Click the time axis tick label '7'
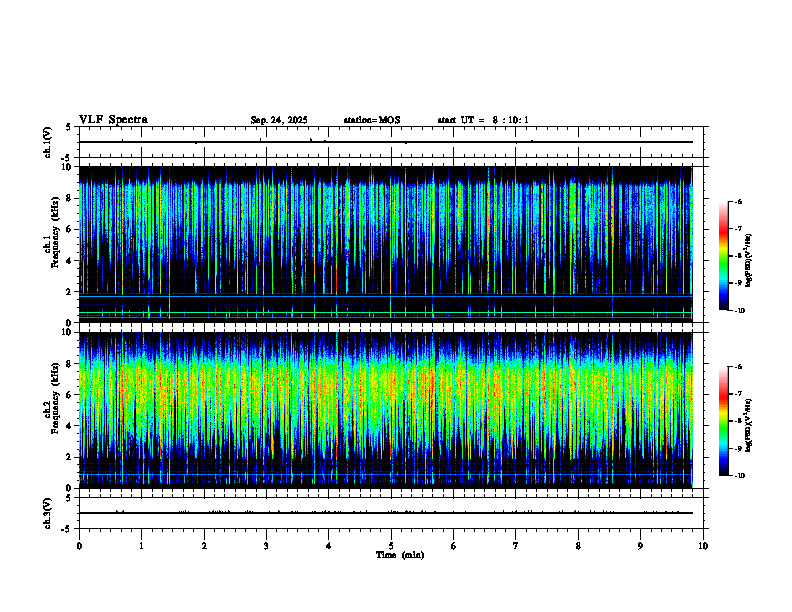 tap(516, 546)
